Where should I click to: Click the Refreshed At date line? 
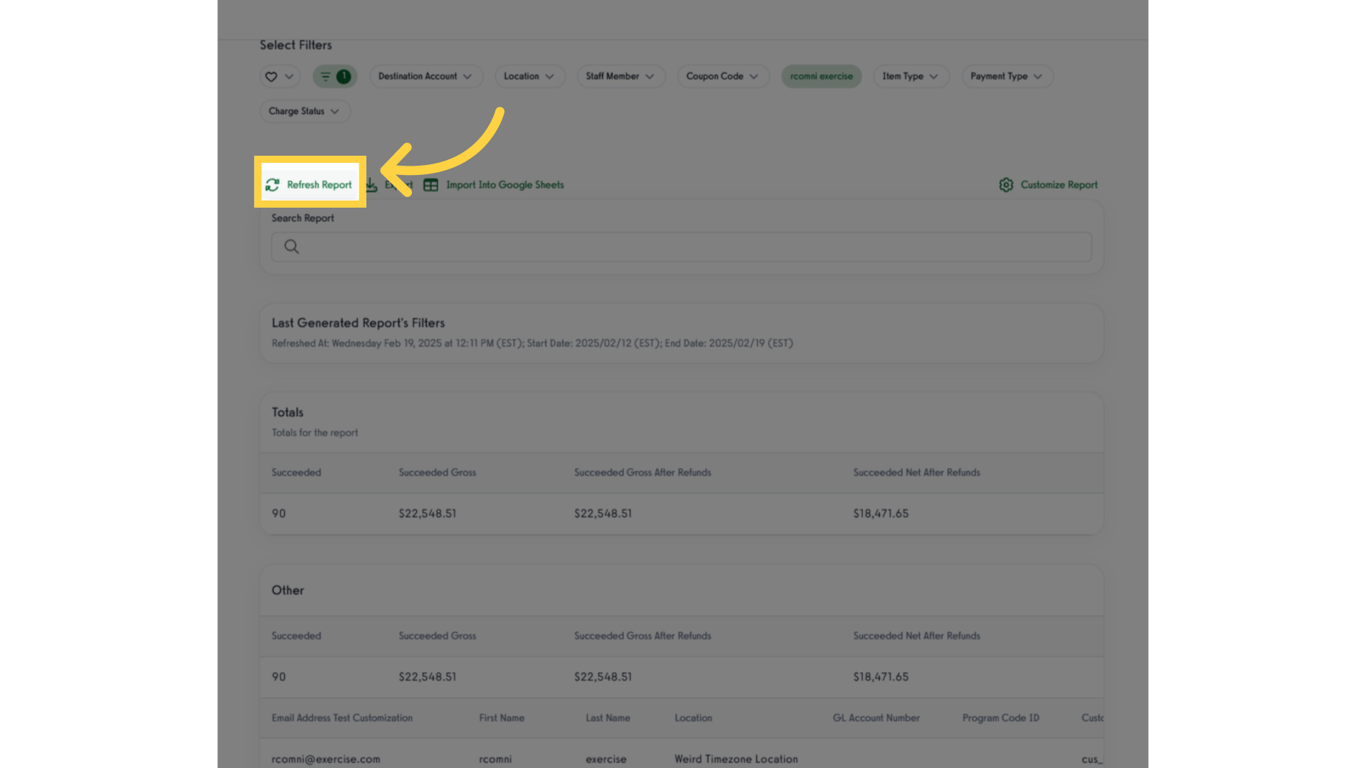pyautogui.click(x=532, y=343)
